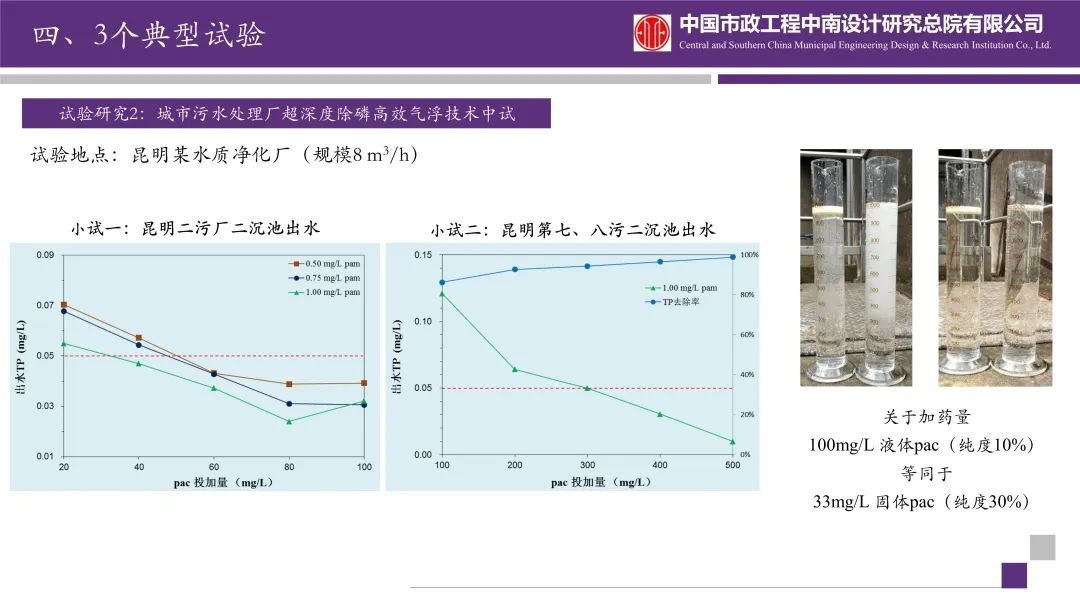Click the 100mg/L 液体pac text line

[920, 445]
